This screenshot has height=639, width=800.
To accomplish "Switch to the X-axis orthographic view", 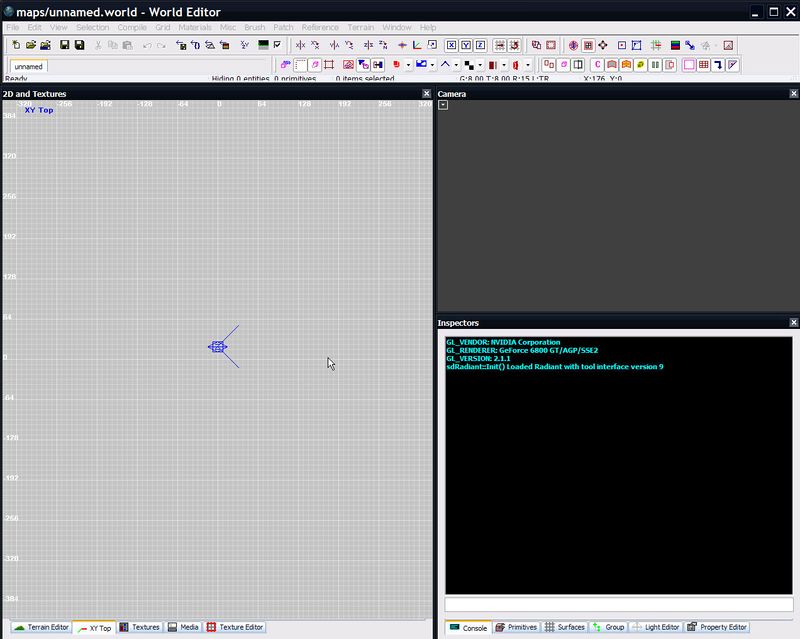I will [x=450, y=45].
